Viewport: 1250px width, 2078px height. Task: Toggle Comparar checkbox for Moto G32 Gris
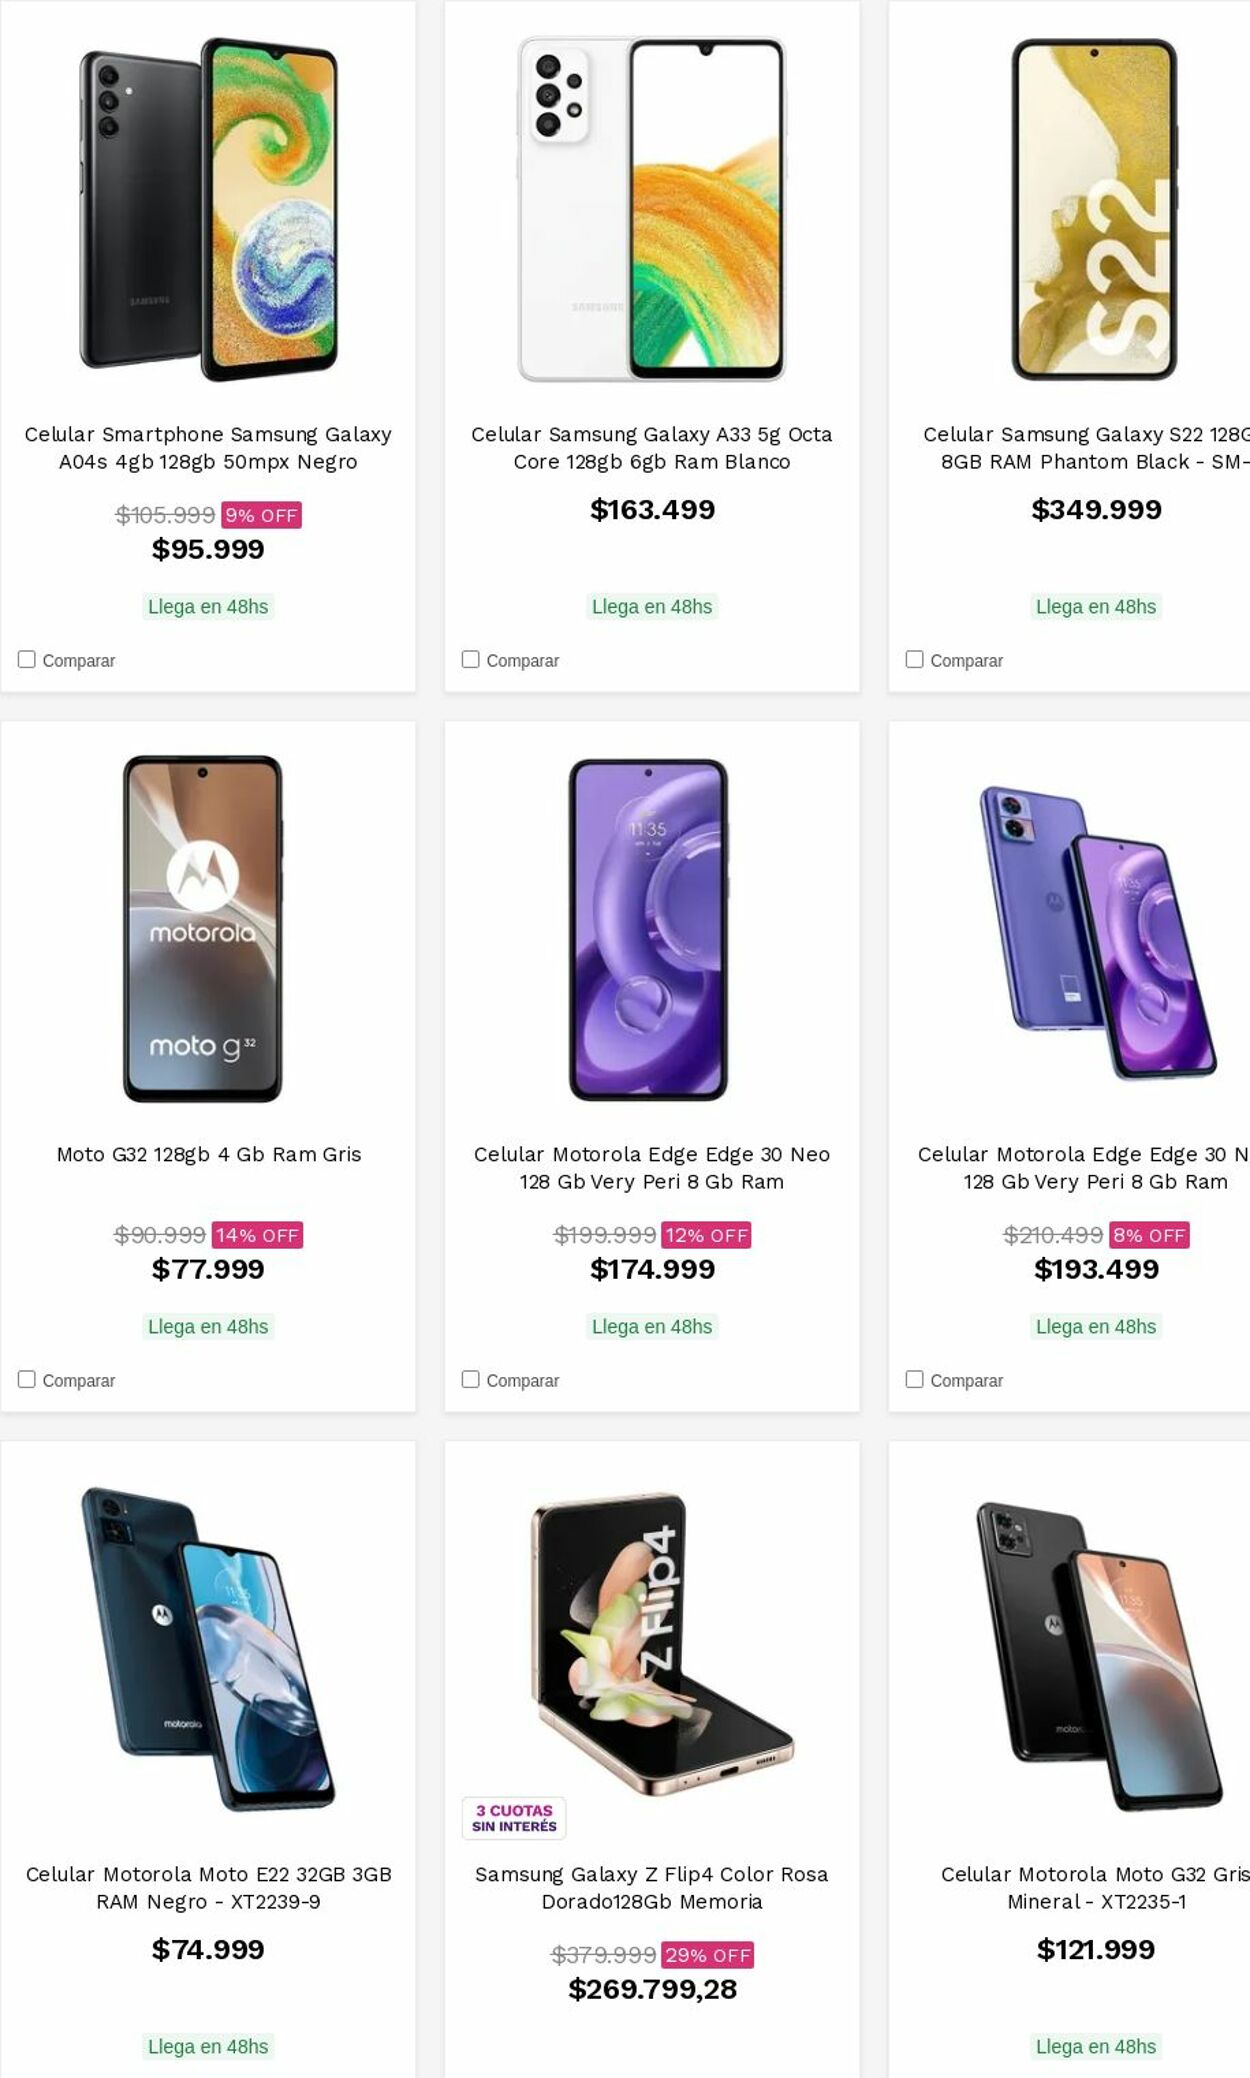click(27, 1379)
